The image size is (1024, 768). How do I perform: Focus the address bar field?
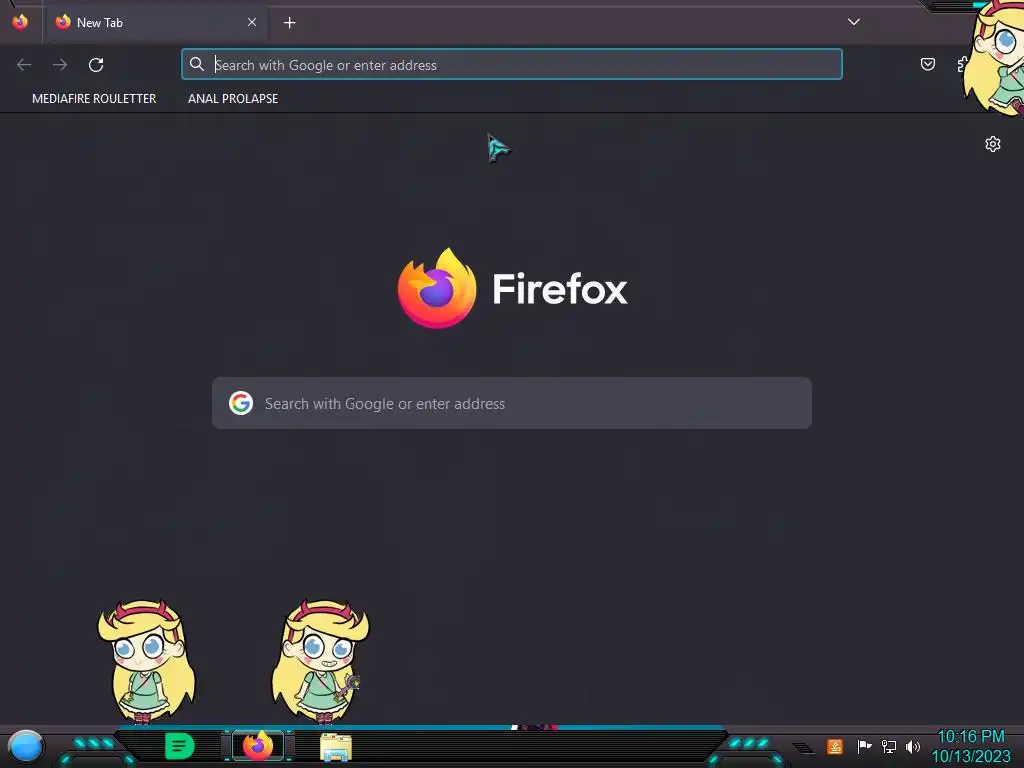click(x=511, y=65)
